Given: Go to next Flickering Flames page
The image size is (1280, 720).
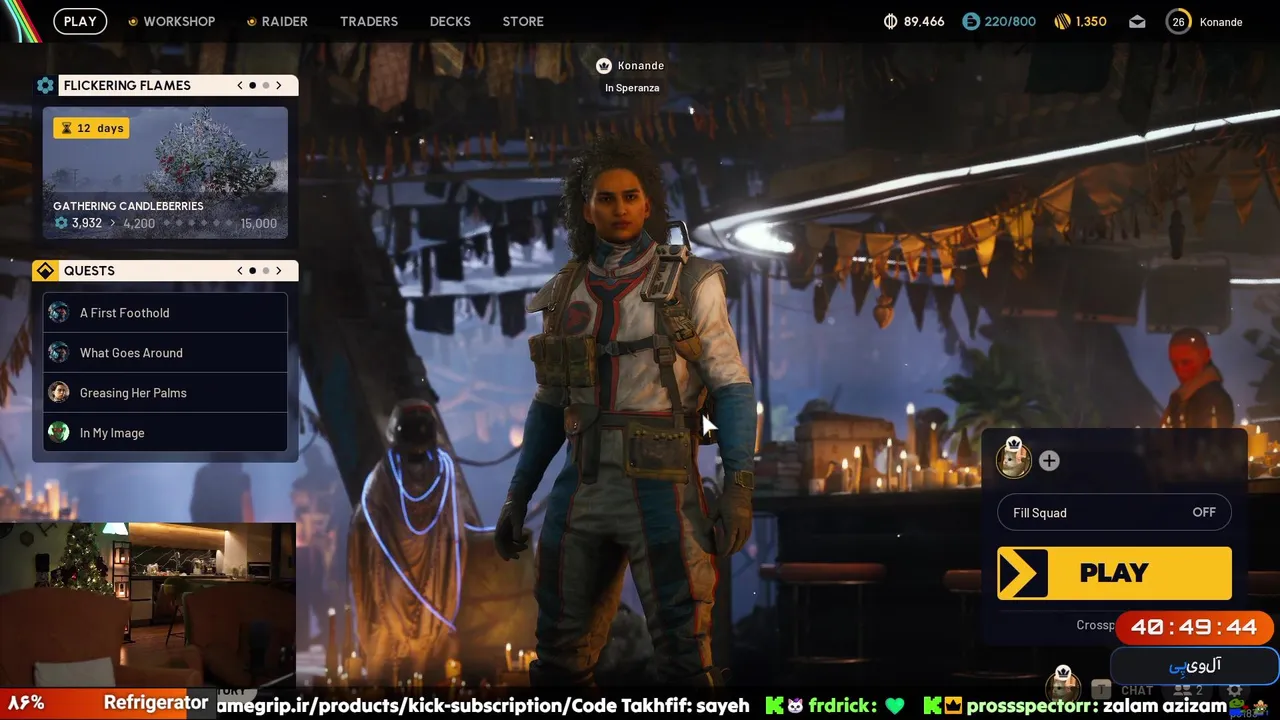Looking at the screenshot, I should (x=278, y=85).
